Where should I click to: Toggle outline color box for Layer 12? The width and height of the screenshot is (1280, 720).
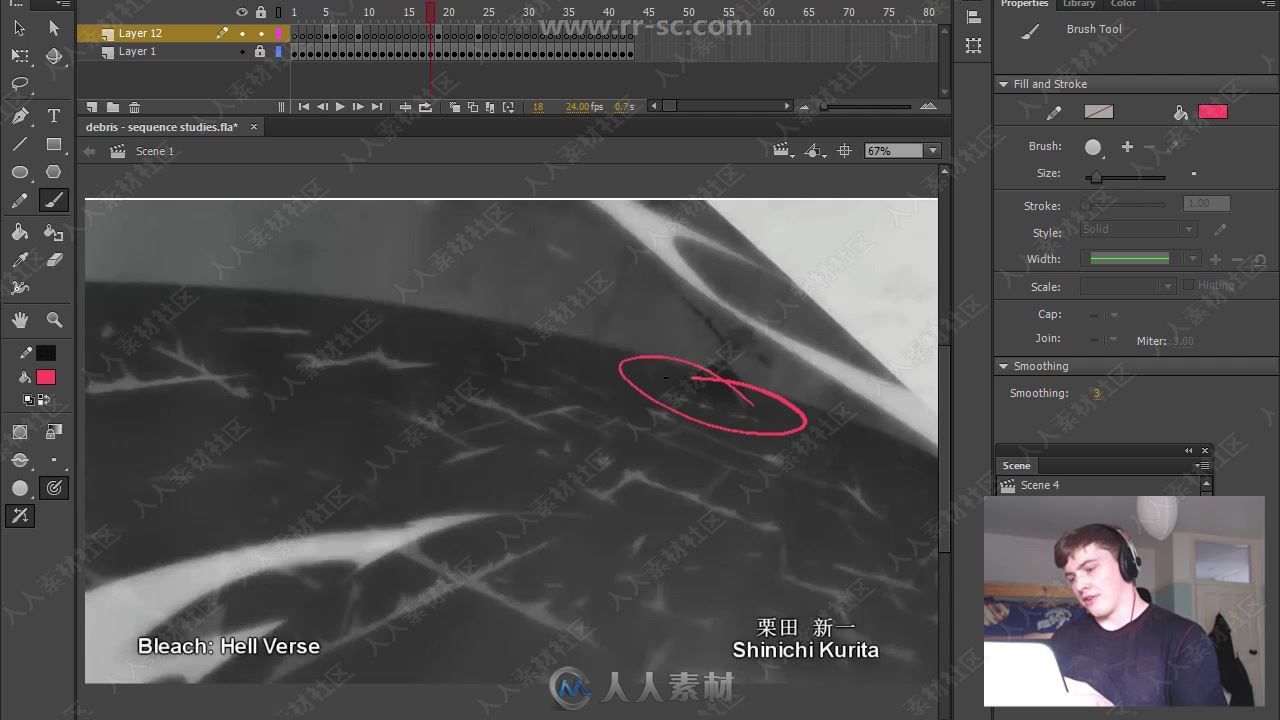click(279, 33)
